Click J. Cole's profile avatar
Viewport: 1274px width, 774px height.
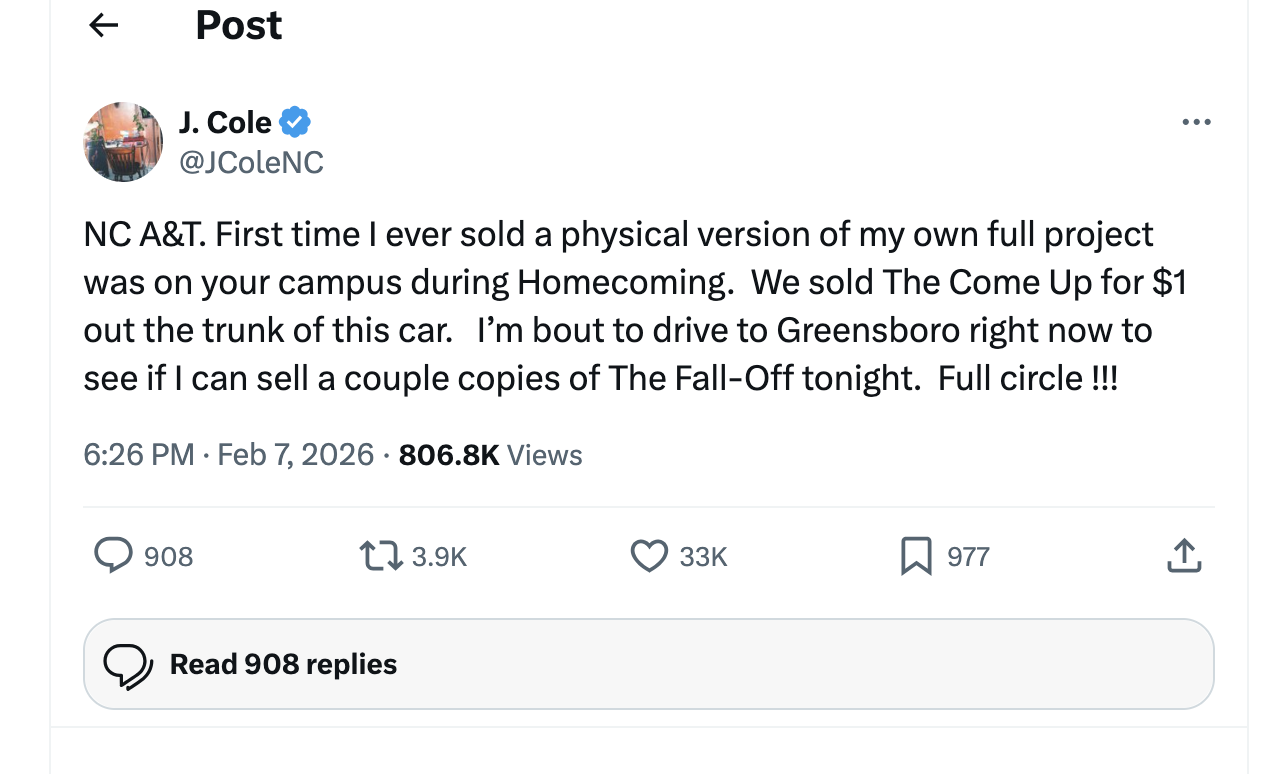[x=123, y=141]
